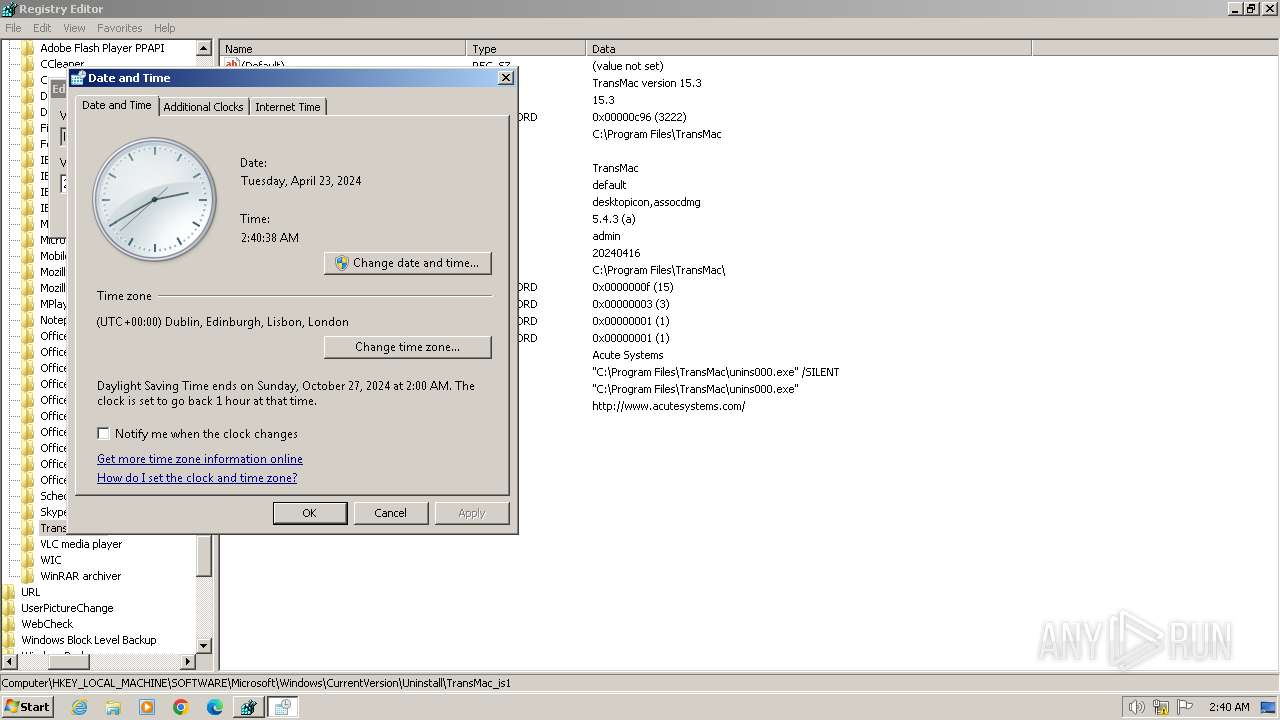Open How do I set the clock link
Screen dimensions: 1280x720
click(x=197, y=478)
